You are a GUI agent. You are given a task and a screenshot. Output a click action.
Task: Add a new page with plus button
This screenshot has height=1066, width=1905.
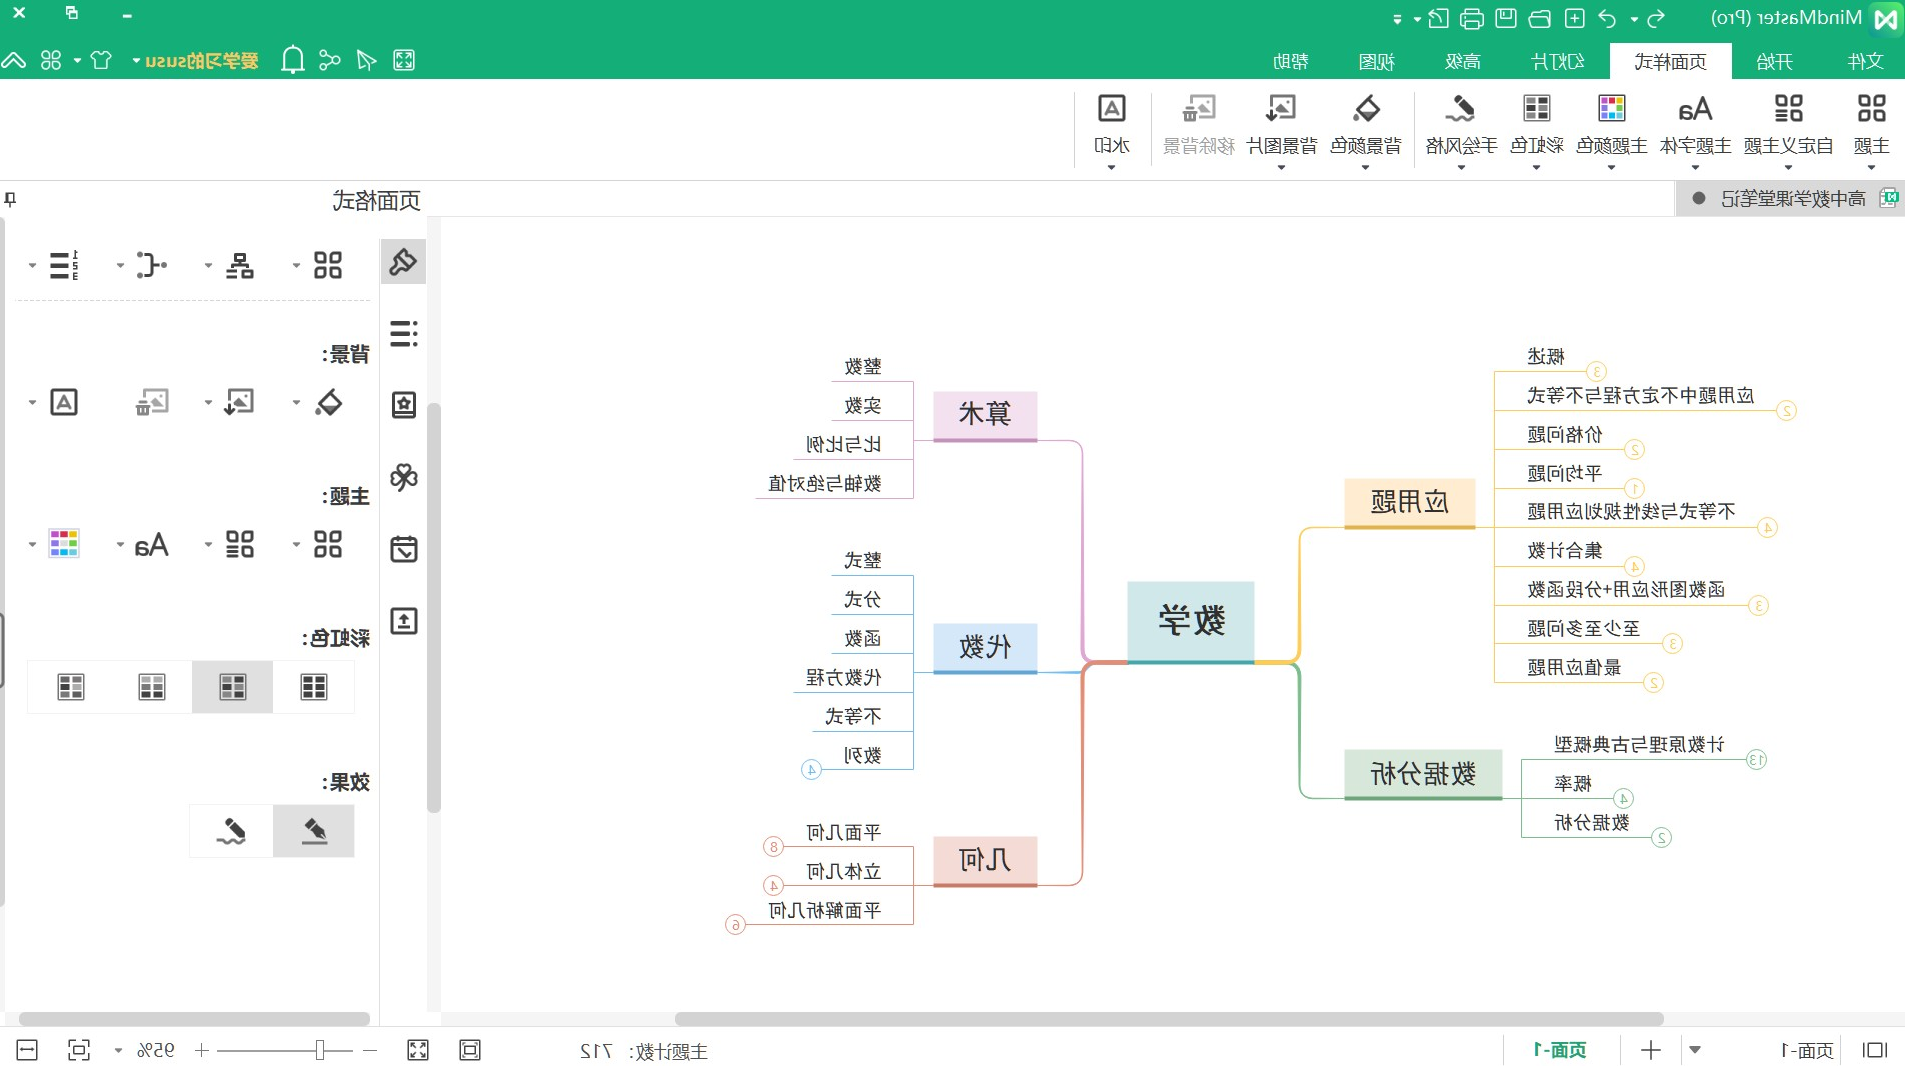tap(1651, 1050)
